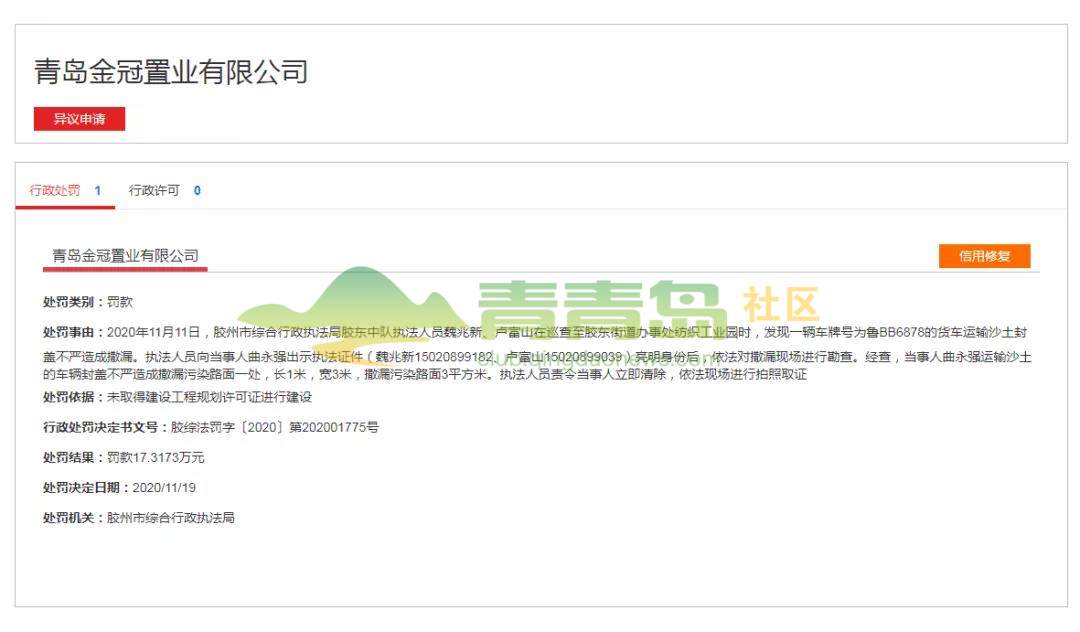Click the 处罚事由 label
Screen dimensions: 1080x632
72,332
